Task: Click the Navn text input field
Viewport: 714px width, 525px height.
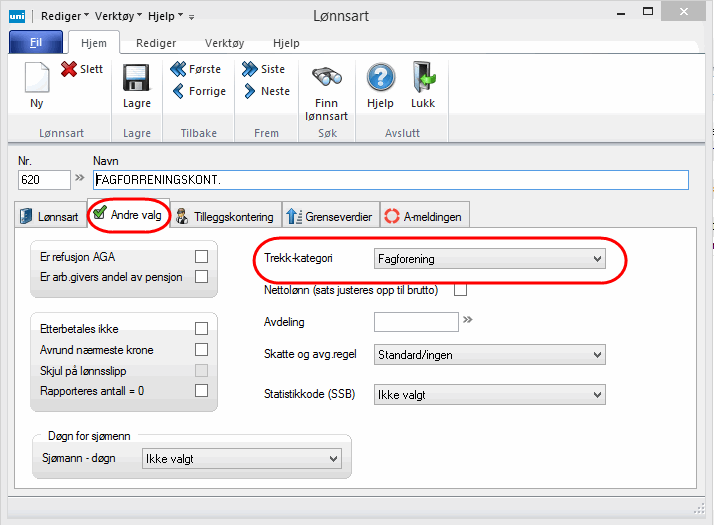Action: point(390,180)
